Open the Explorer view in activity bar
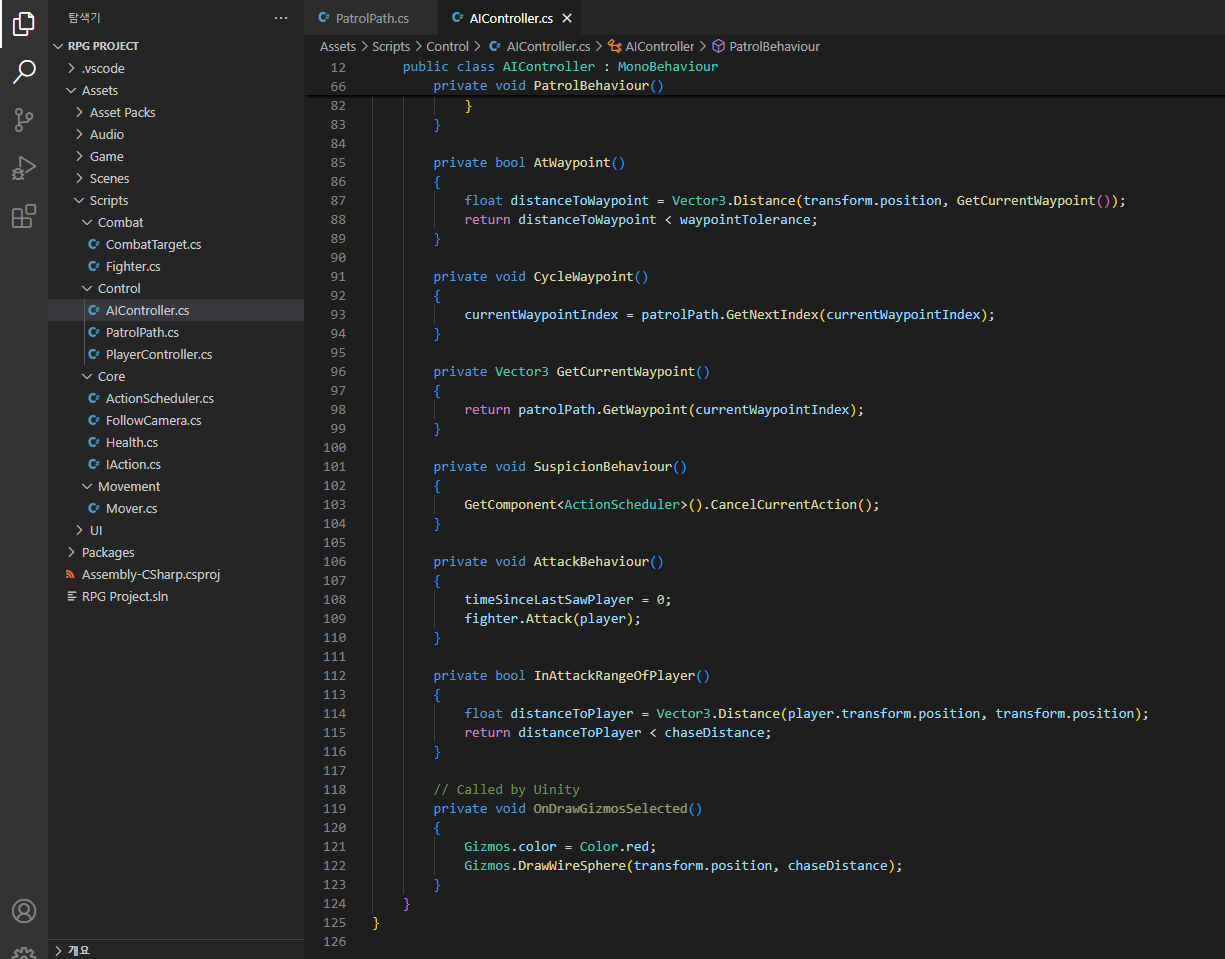The width and height of the screenshot is (1225, 959). (24, 24)
